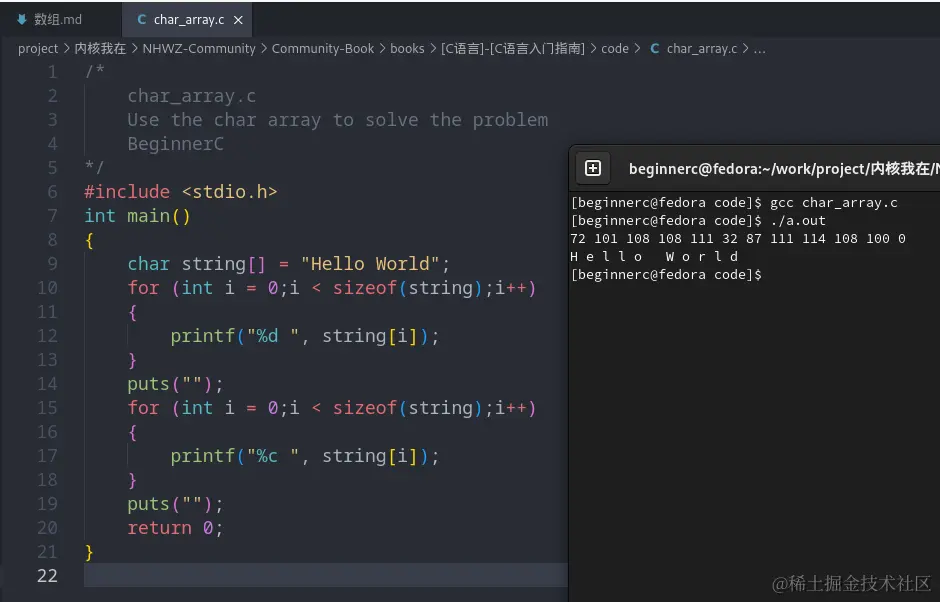Open the 内核我在 breadcrumb segment
This screenshot has width=940, height=602.
click(x=100, y=49)
